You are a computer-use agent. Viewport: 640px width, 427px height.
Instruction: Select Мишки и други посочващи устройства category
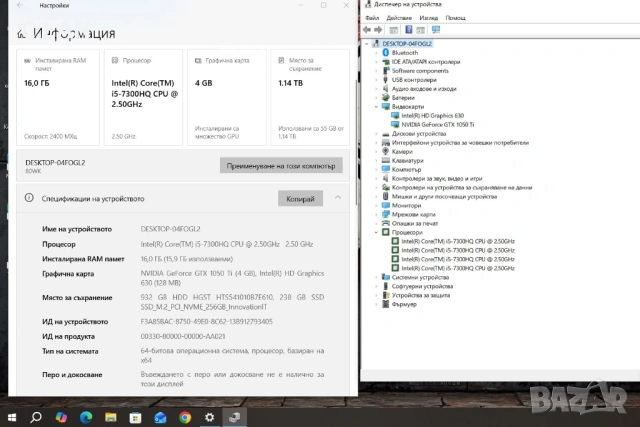pyautogui.click(x=444, y=196)
